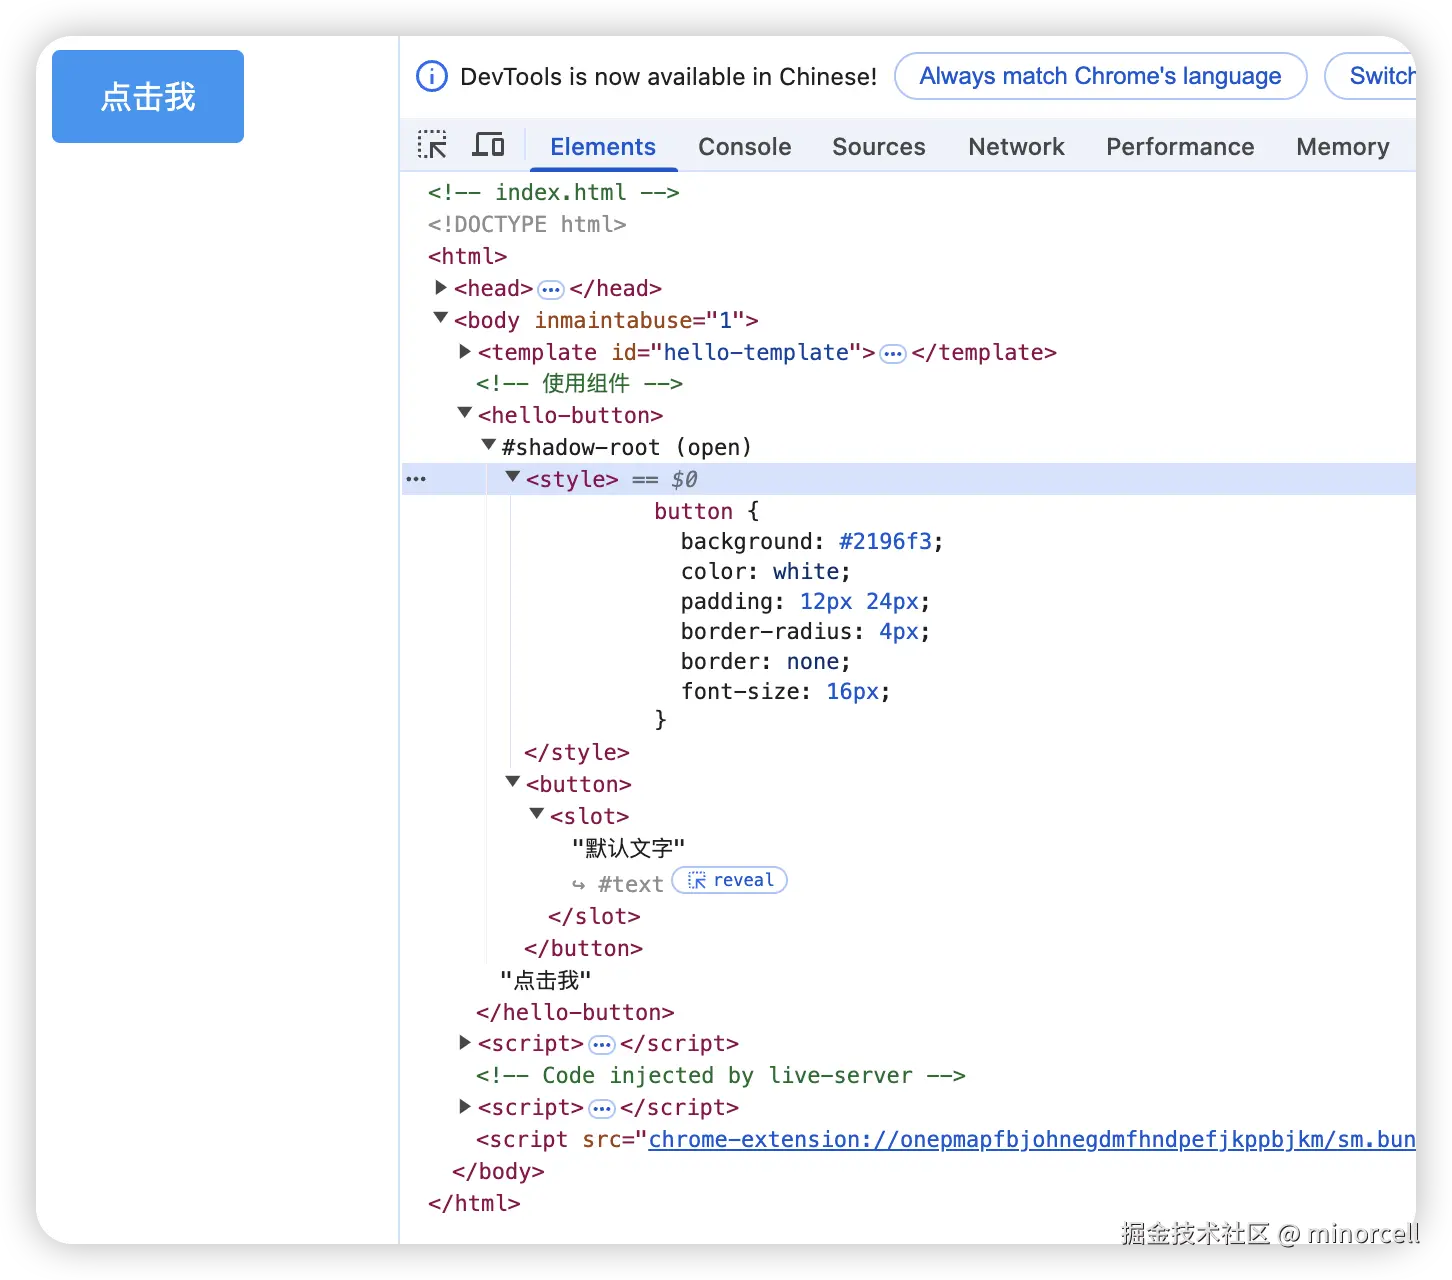1452x1280 pixels.
Task: Open the Performance tab
Action: 1180,147
